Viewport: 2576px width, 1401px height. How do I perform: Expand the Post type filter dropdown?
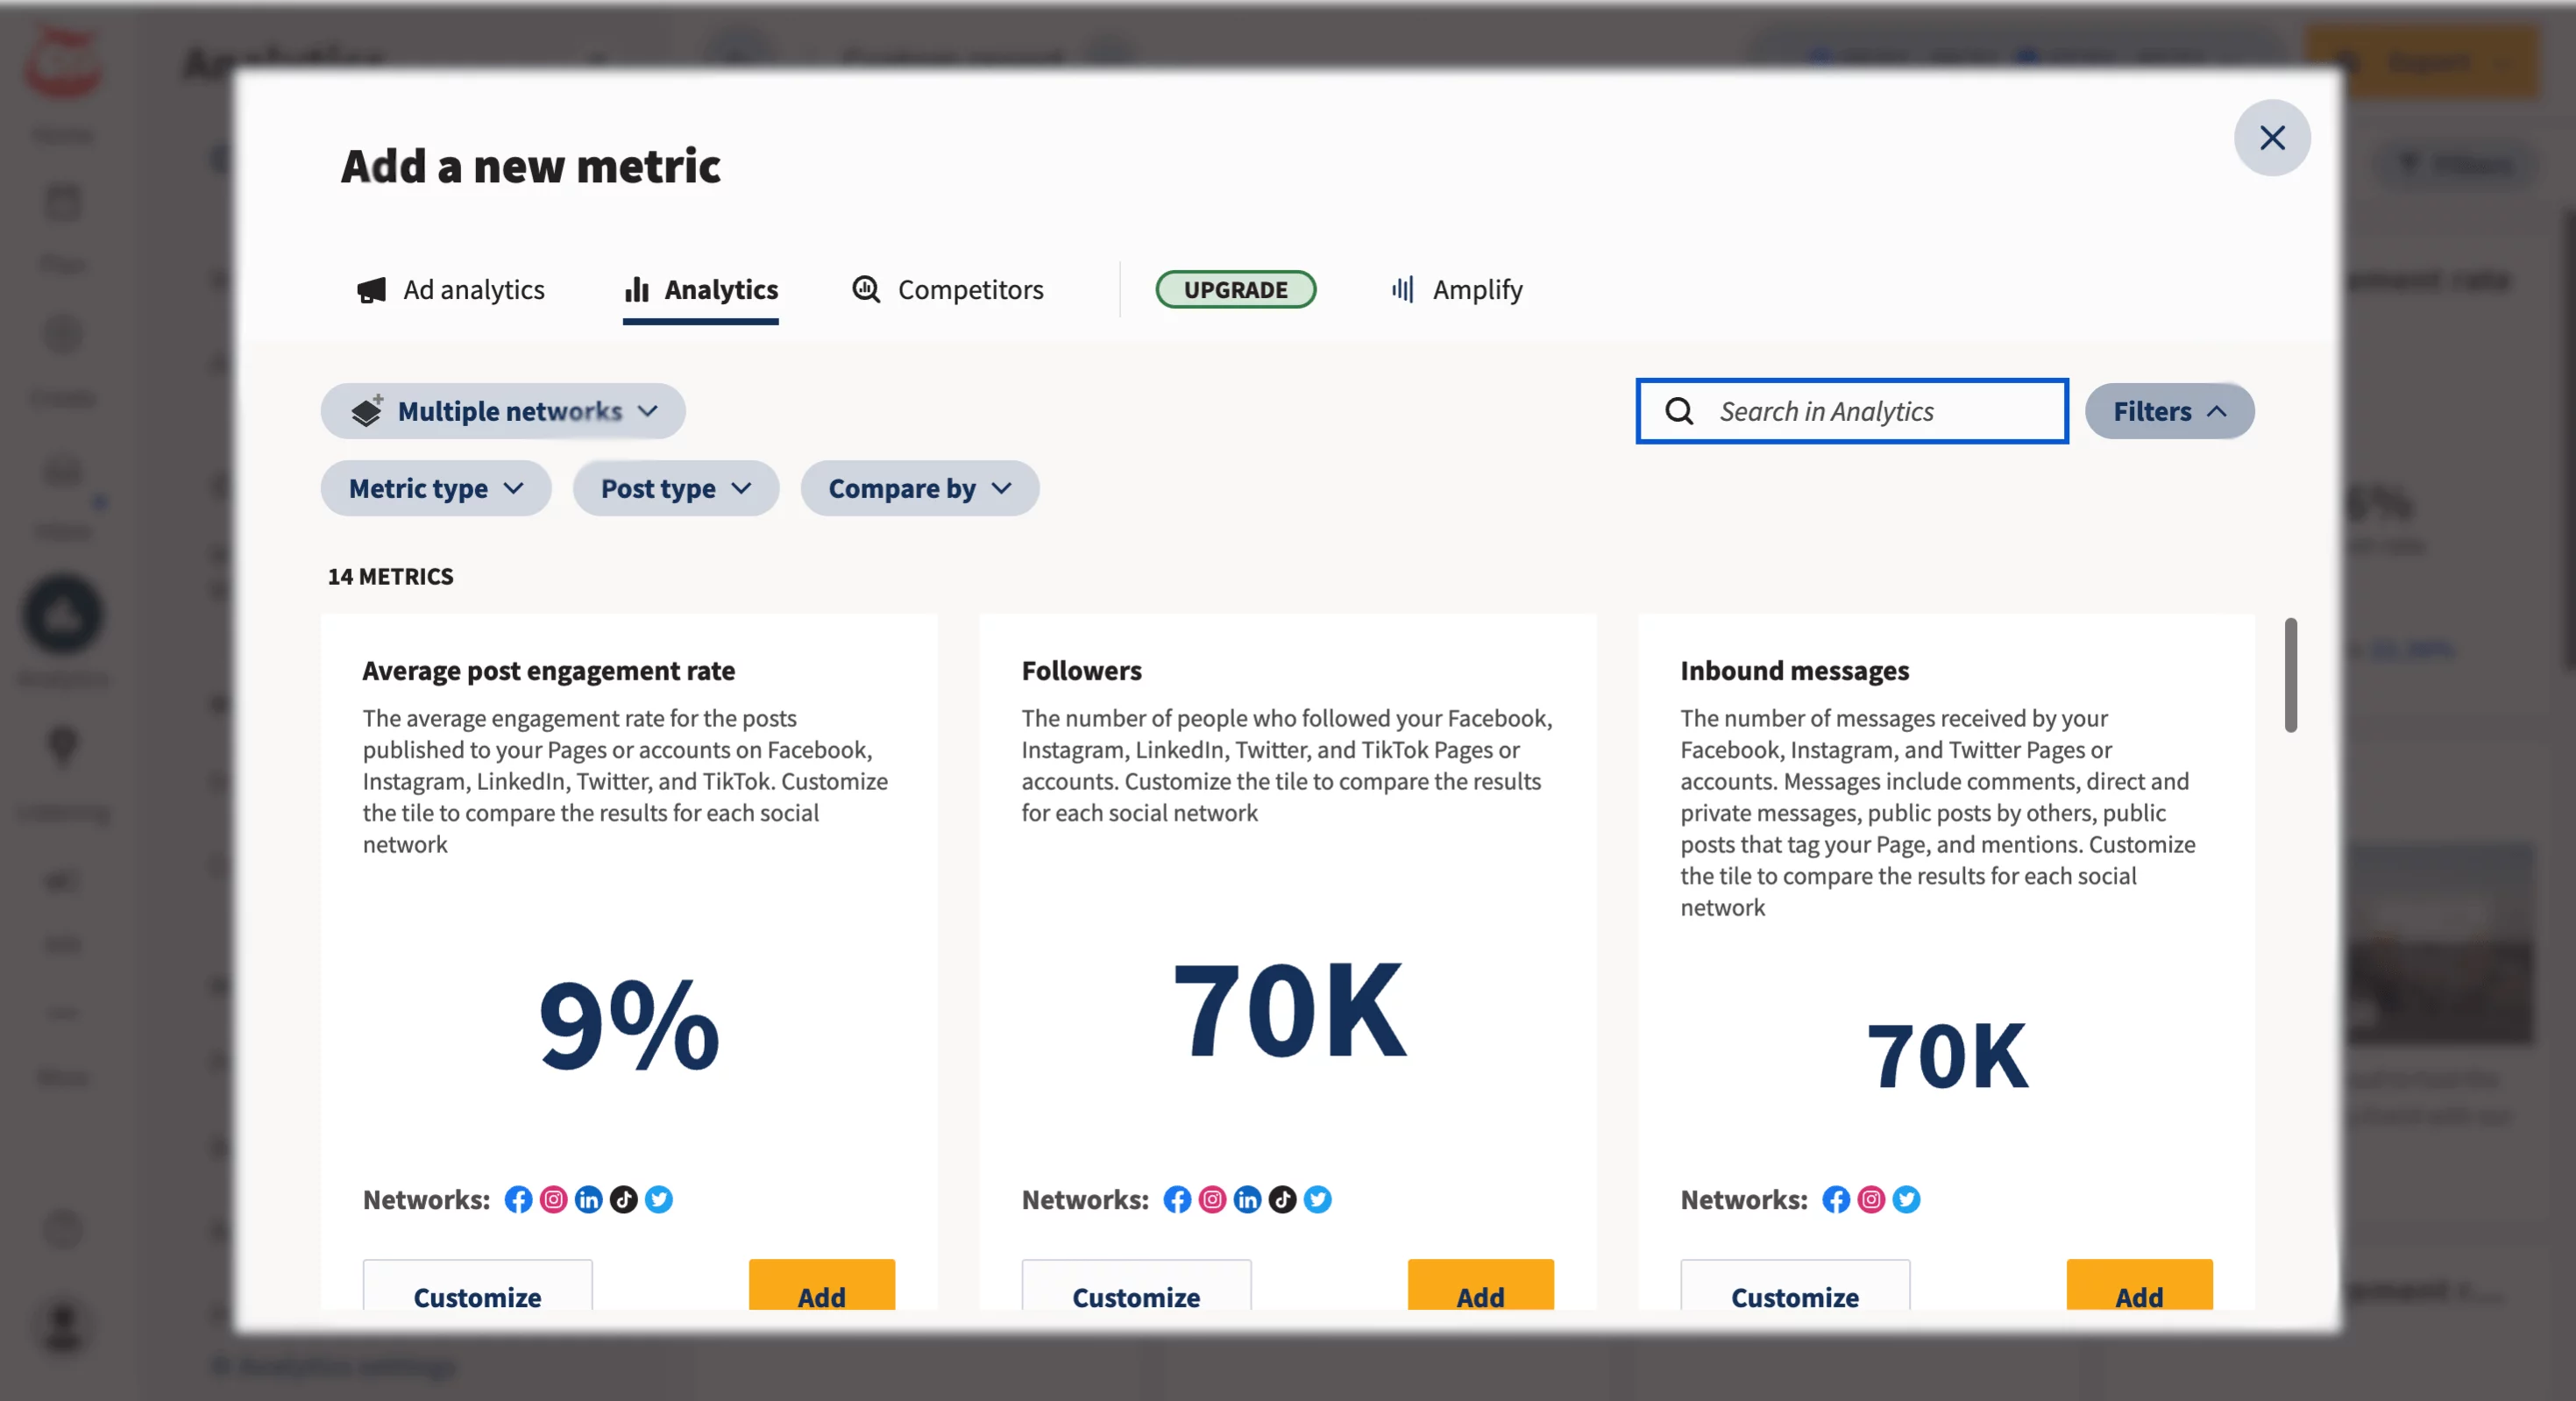pyautogui.click(x=672, y=487)
